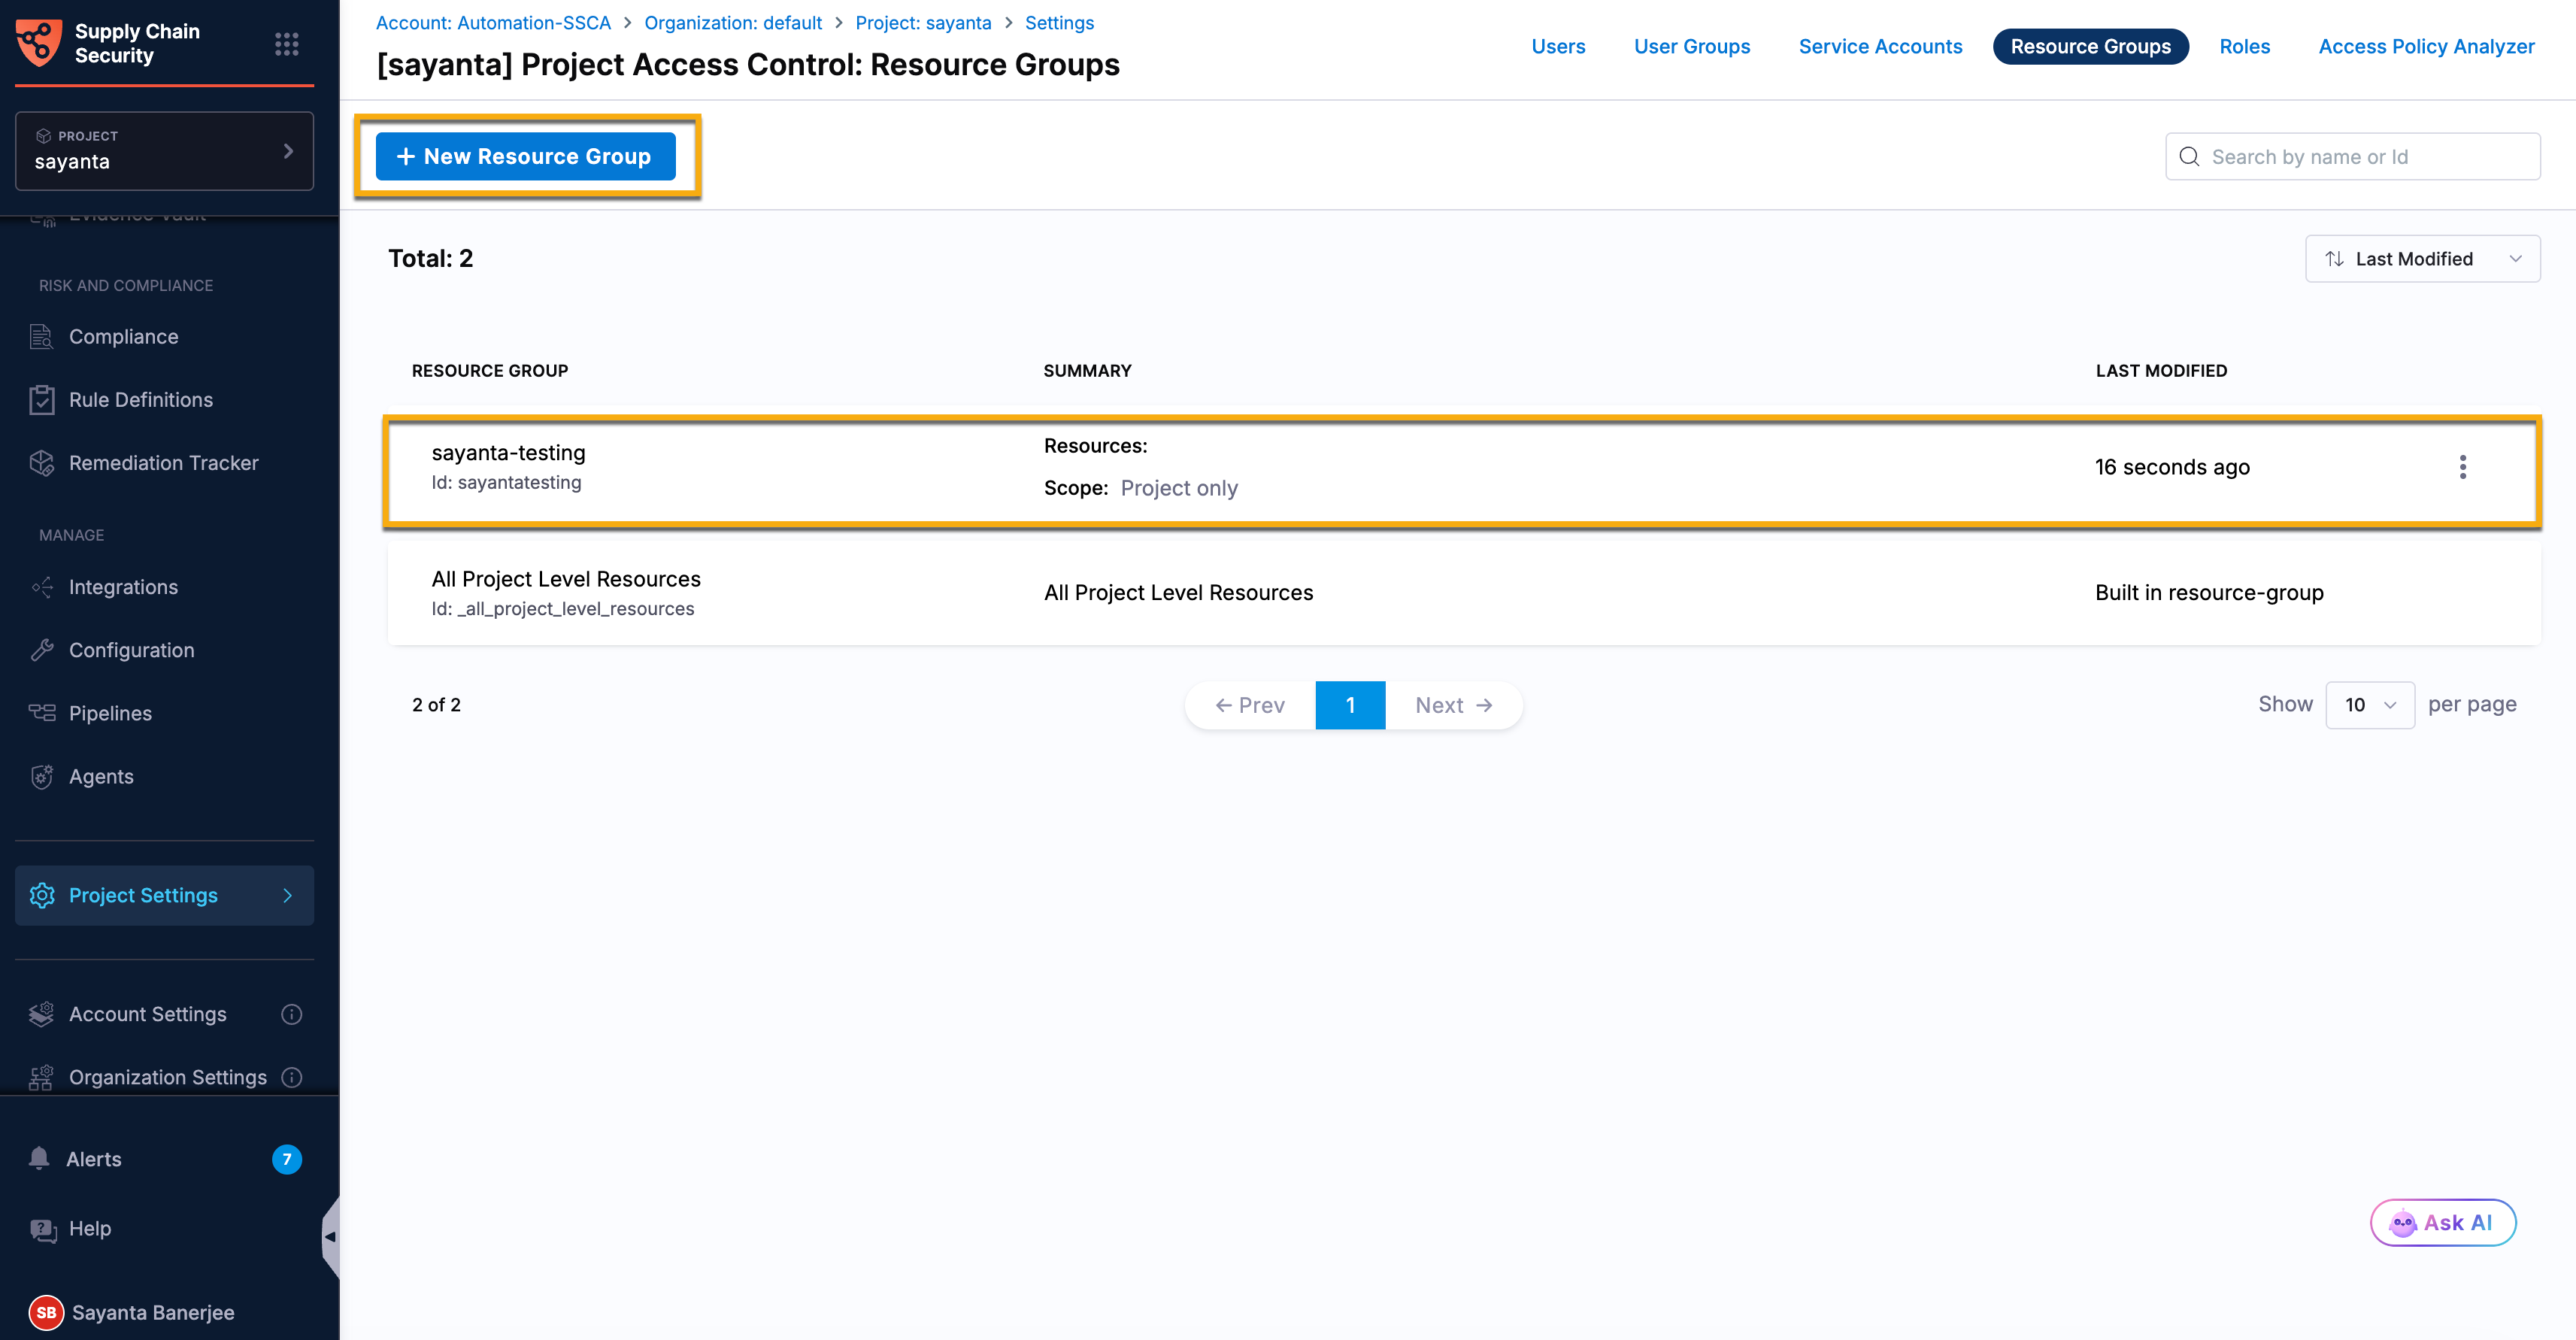Create a New Resource Group
The image size is (2576, 1340).
coord(526,157)
